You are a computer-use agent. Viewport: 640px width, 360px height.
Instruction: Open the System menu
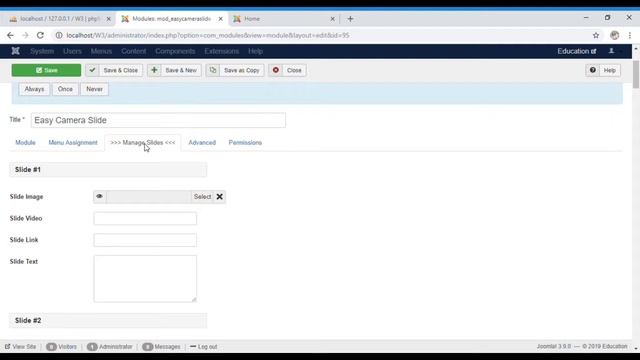point(42,51)
